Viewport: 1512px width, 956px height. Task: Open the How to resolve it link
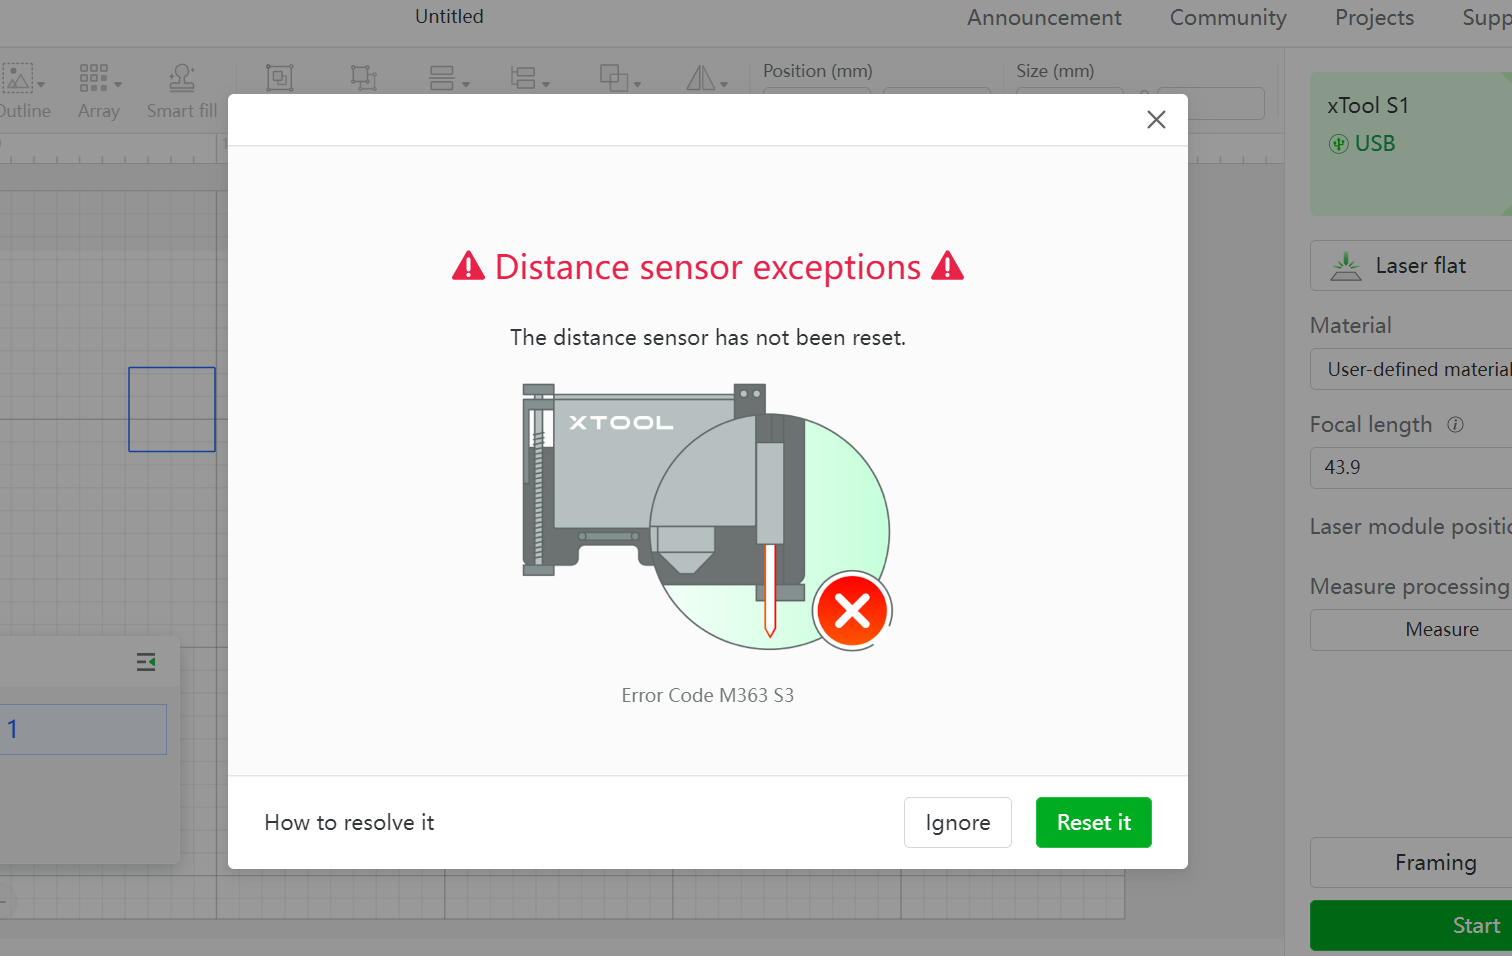349,822
